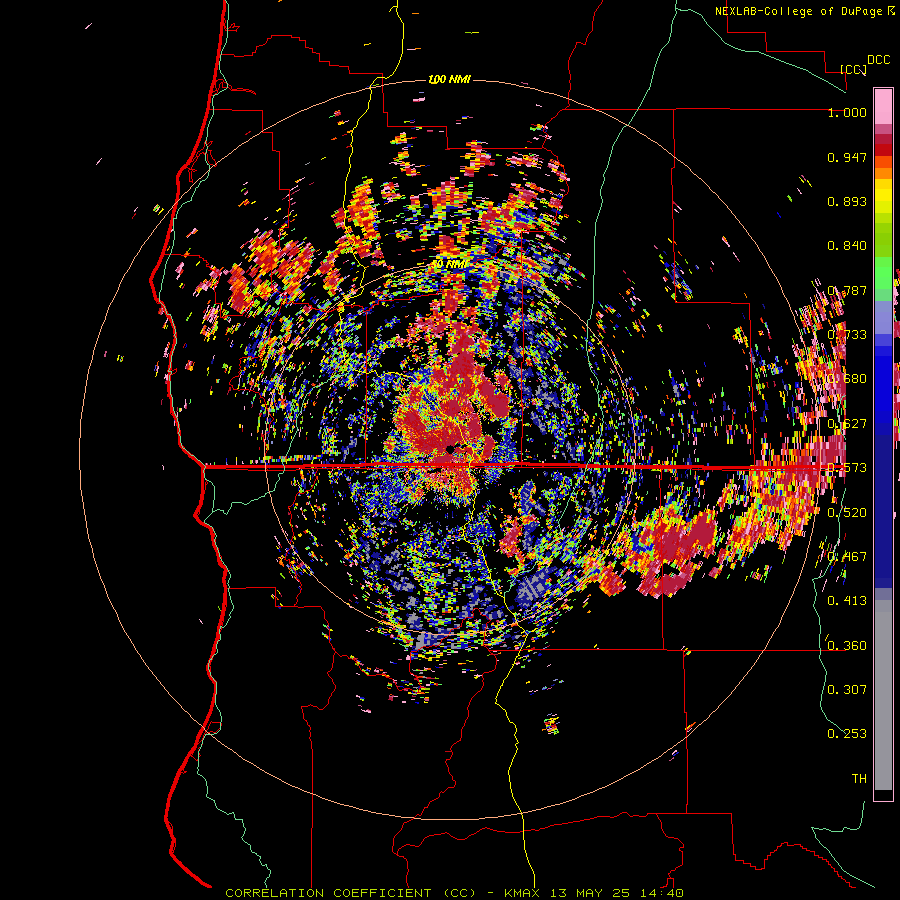900x900 pixels.
Task: Click the 0.893 scale value
Action: pyautogui.click(x=847, y=201)
